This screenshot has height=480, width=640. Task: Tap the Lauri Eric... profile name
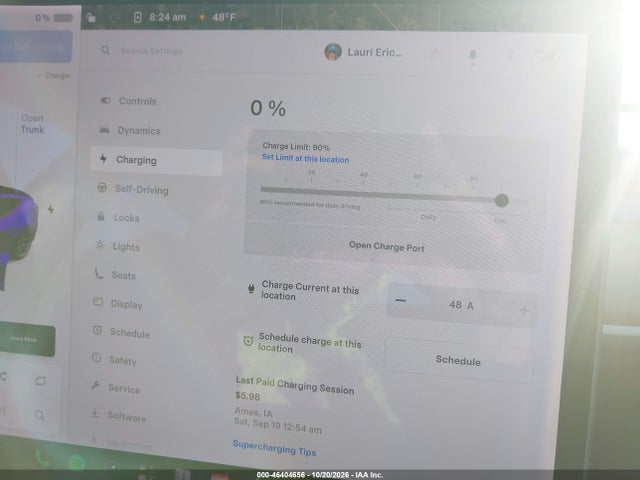click(x=375, y=52)
